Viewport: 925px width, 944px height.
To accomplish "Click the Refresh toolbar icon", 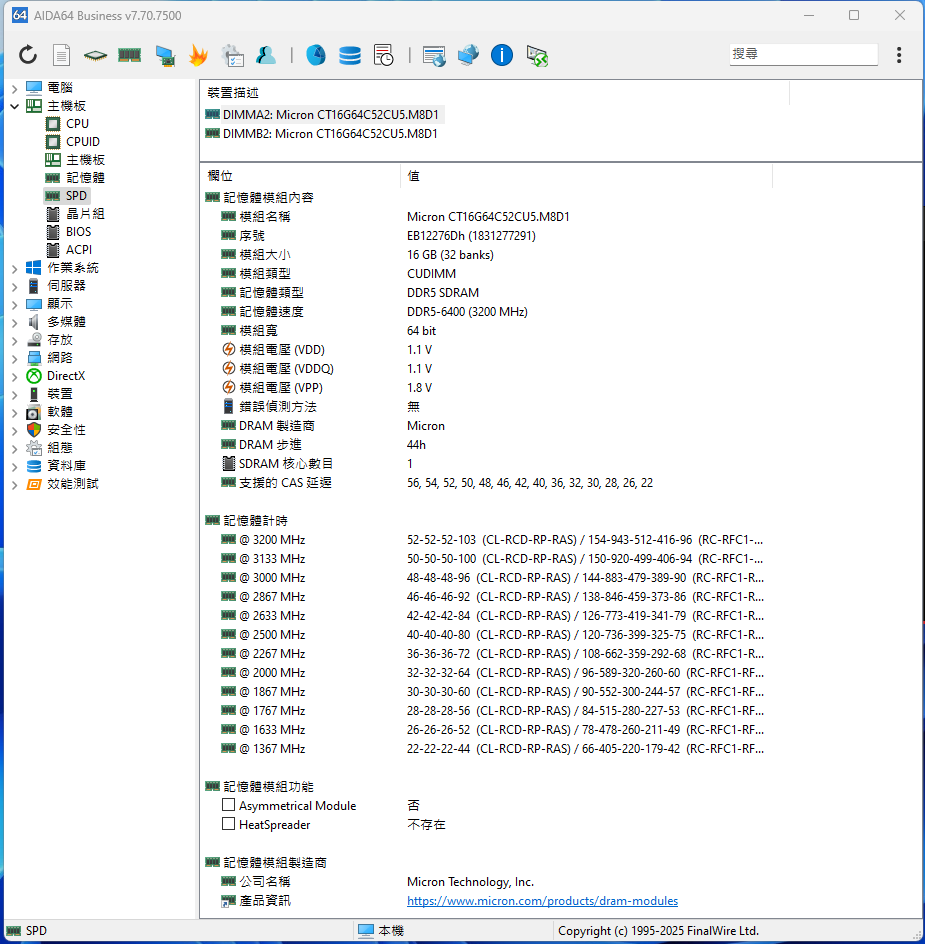I will tap(28, 55).
